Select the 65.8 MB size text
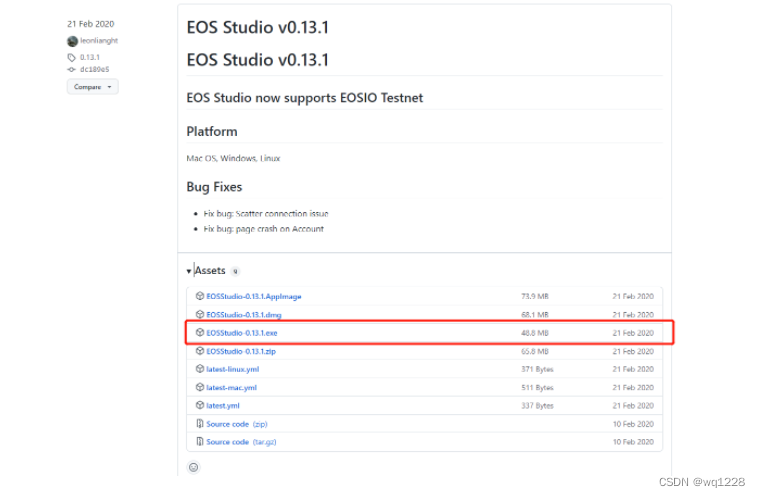This screenshot has width=760, height=497. pos(535,351)
